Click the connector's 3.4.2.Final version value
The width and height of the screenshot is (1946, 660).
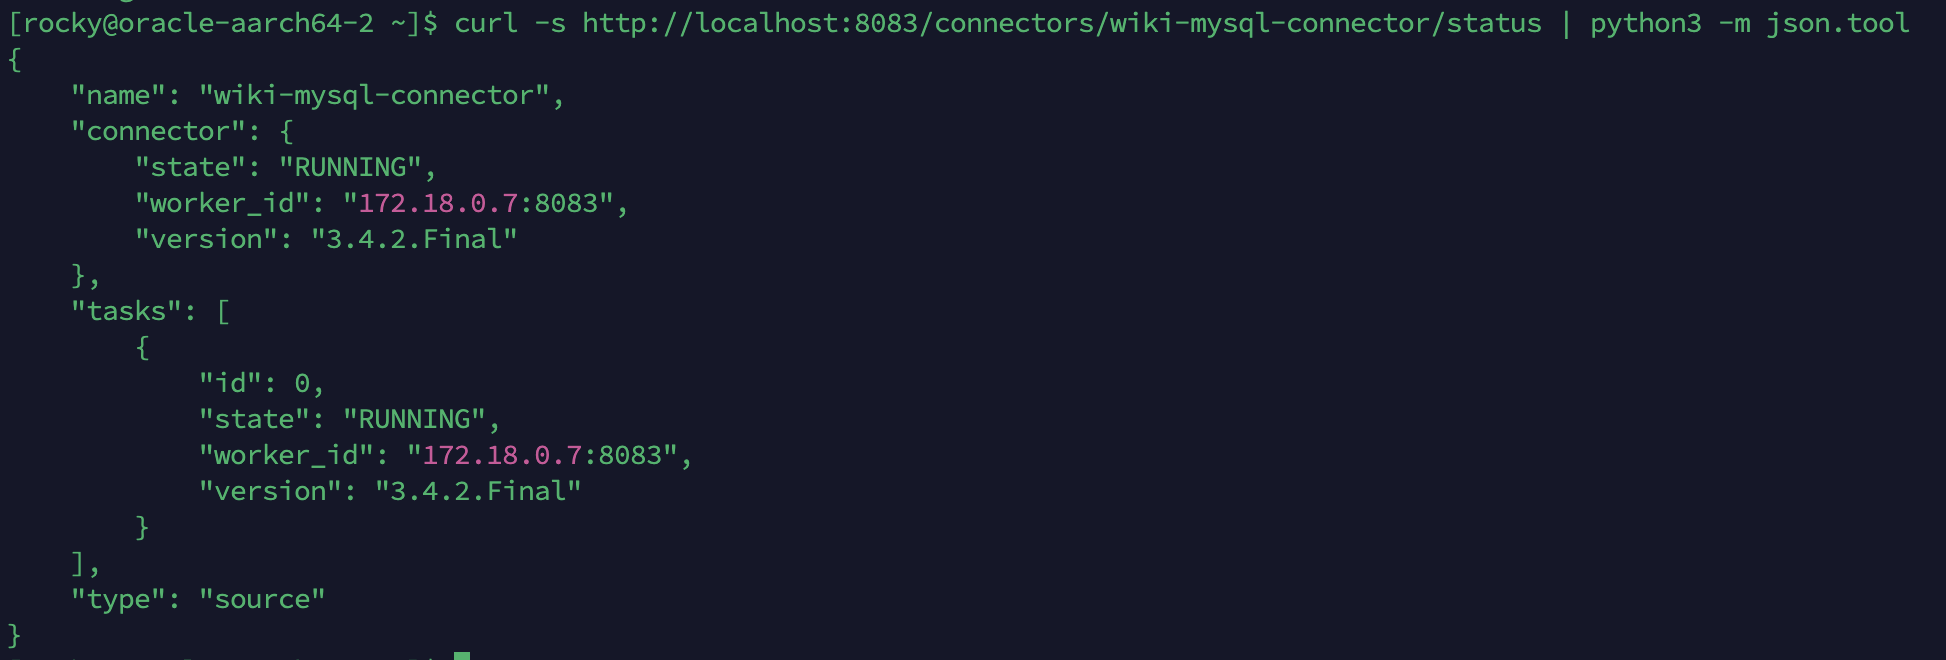coord(414,239)
